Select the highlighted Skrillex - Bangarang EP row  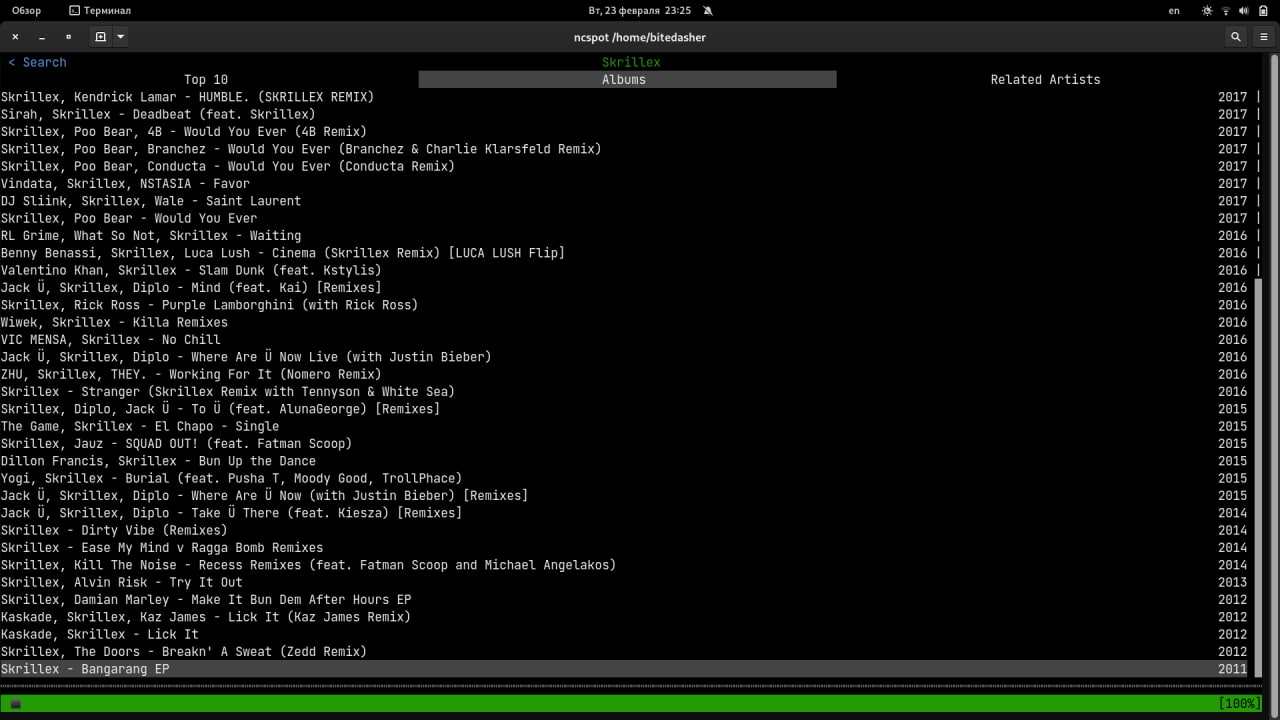click(x=624, y=669)
